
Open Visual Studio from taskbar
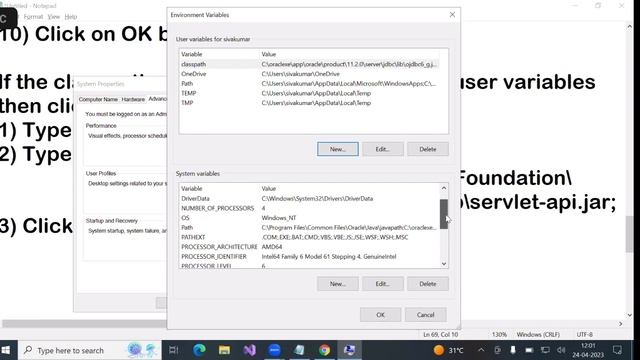click(249, 350)
